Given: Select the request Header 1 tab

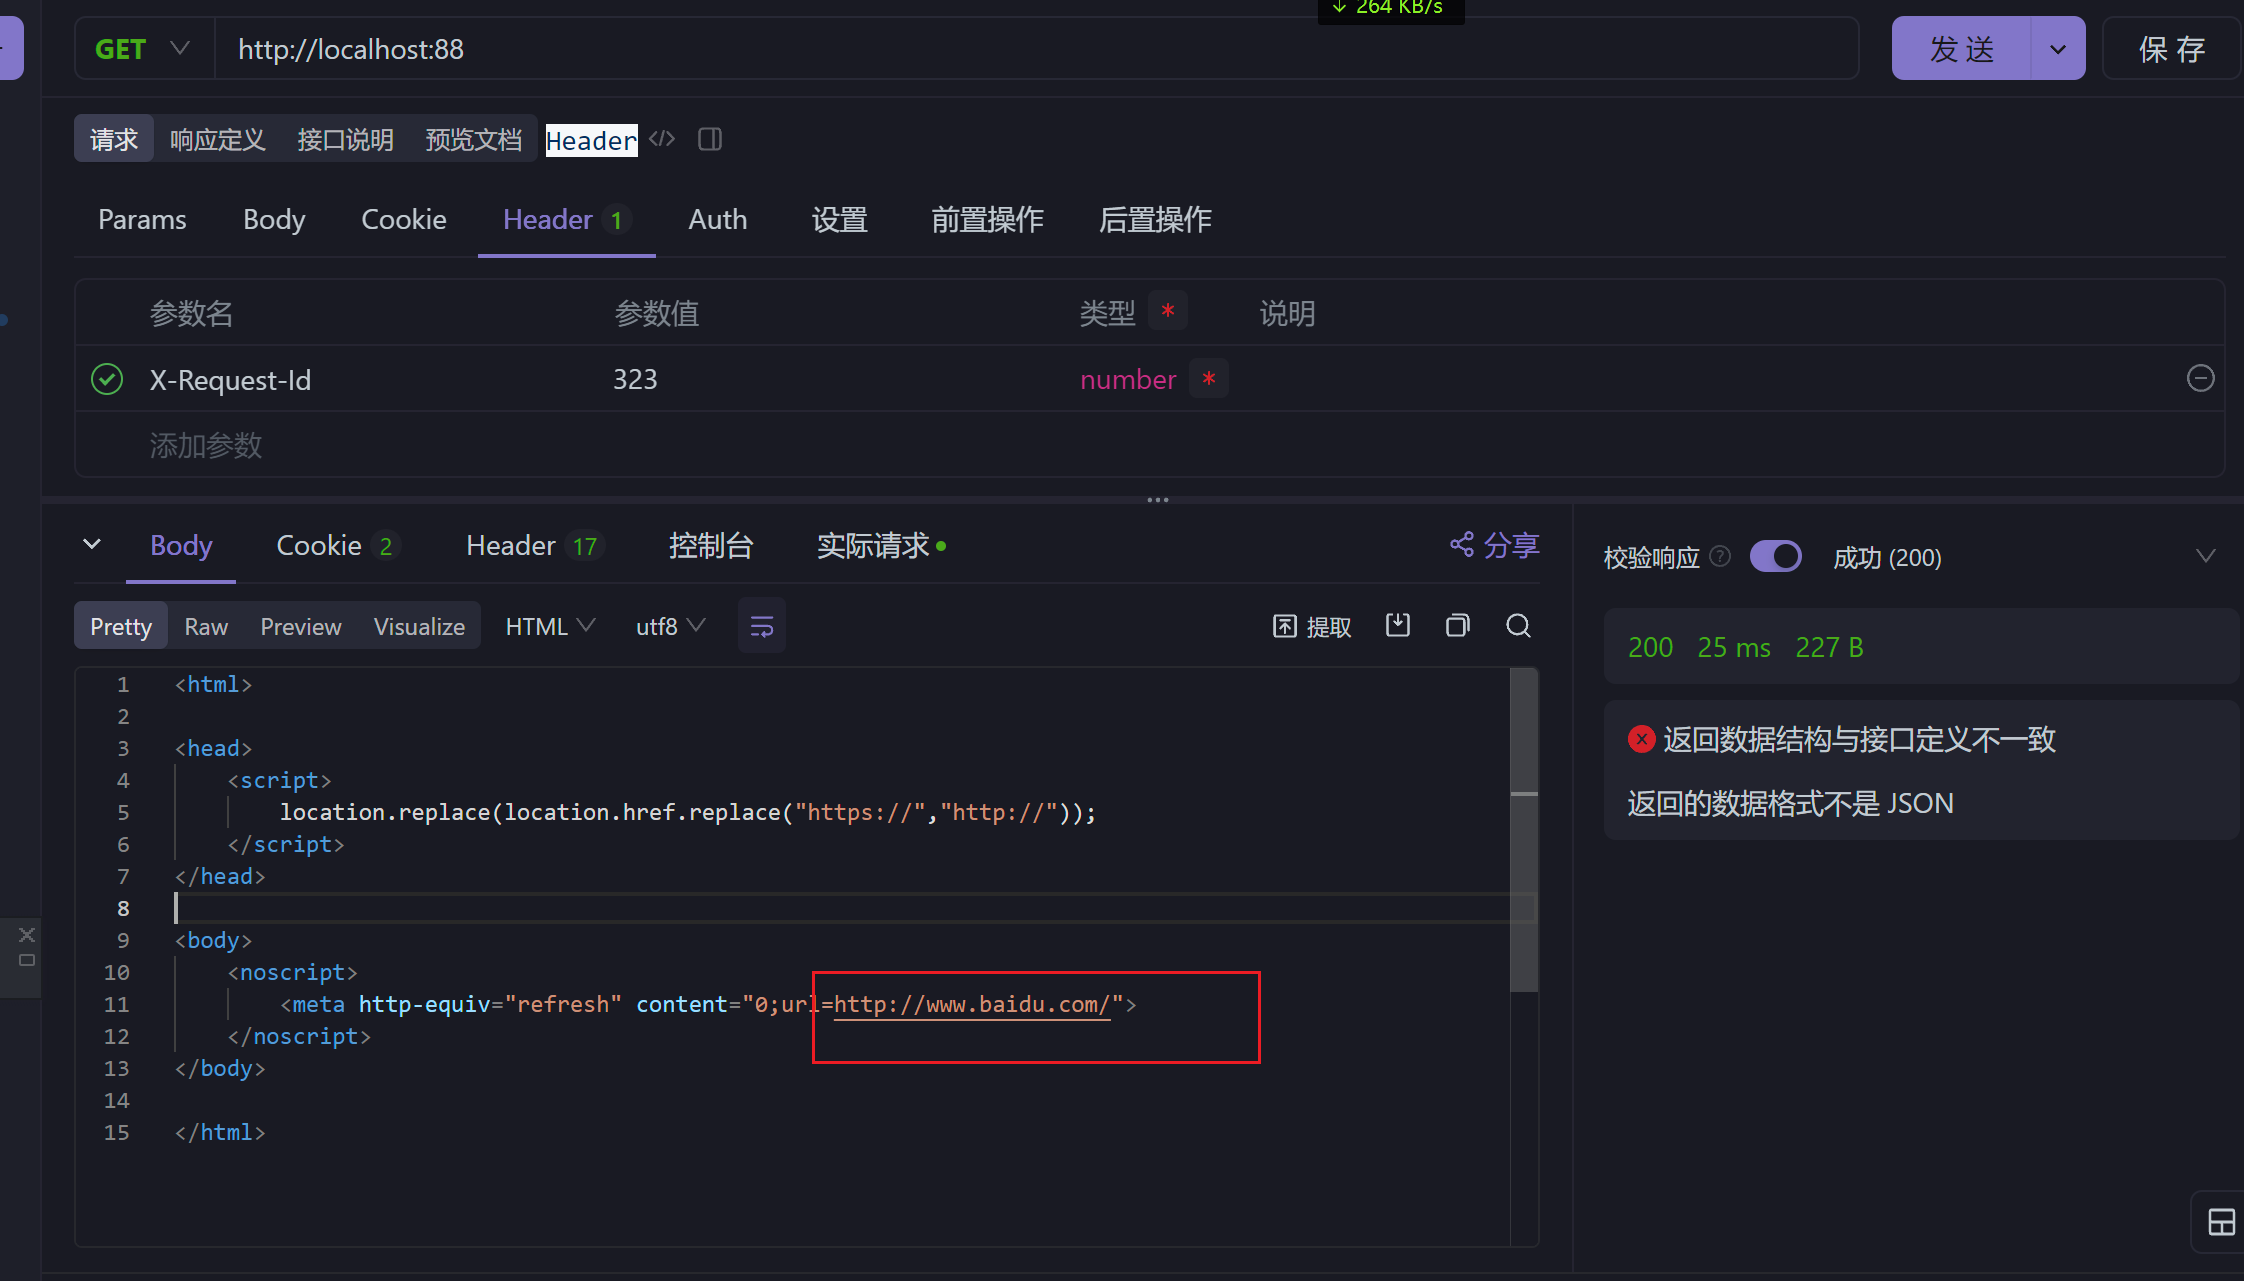Looking at the screenshot, I should tap(566, 219).
